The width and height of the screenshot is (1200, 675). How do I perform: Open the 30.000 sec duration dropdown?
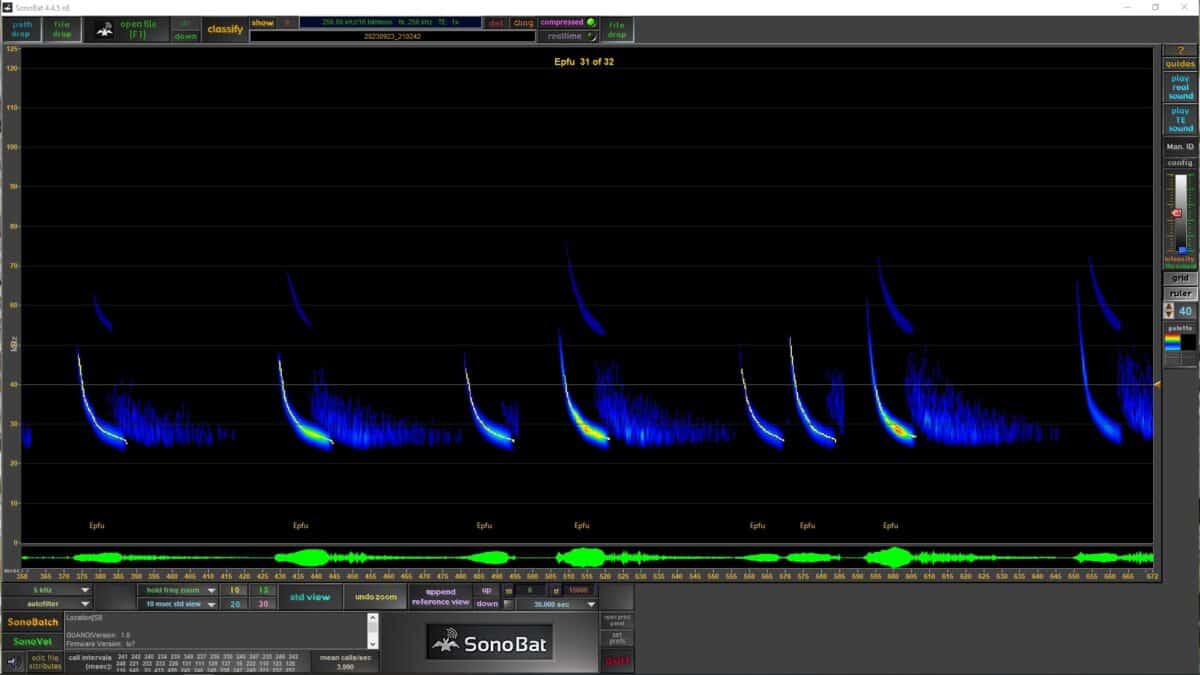pyautogui.click(x=556, y=603)
